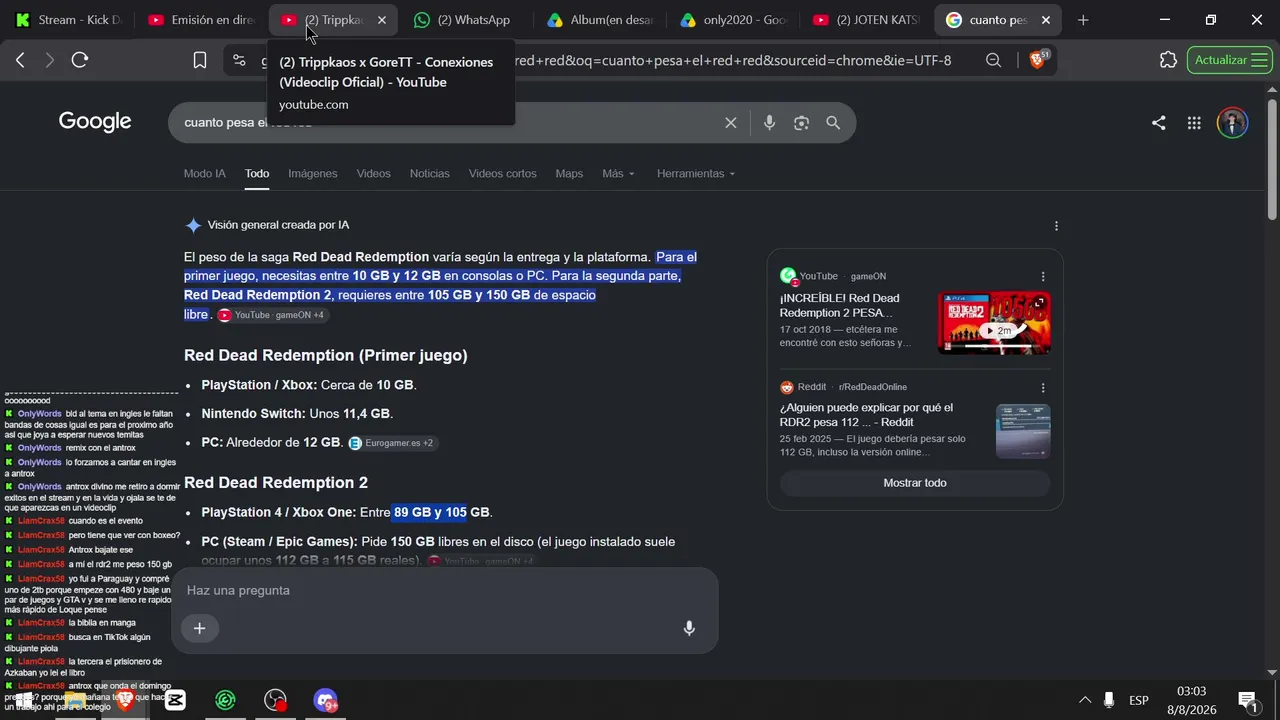Switch input language from ESP

[1139, 700]
